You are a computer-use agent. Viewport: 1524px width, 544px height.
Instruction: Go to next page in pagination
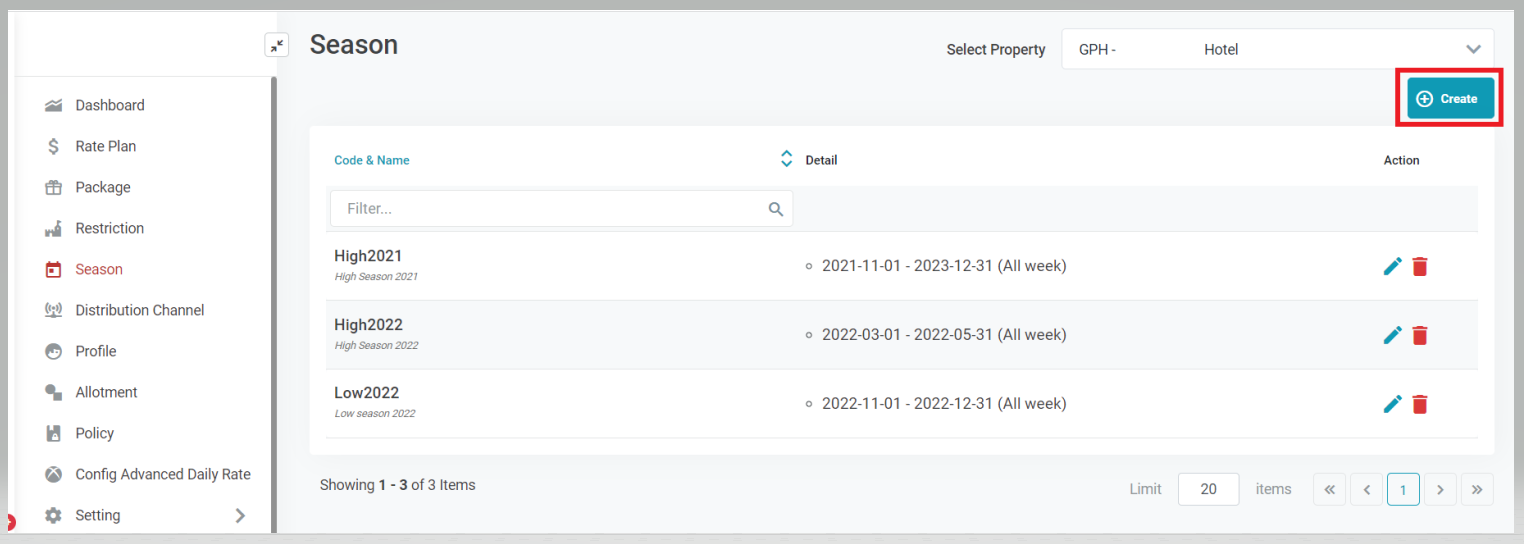[1440, 490]
